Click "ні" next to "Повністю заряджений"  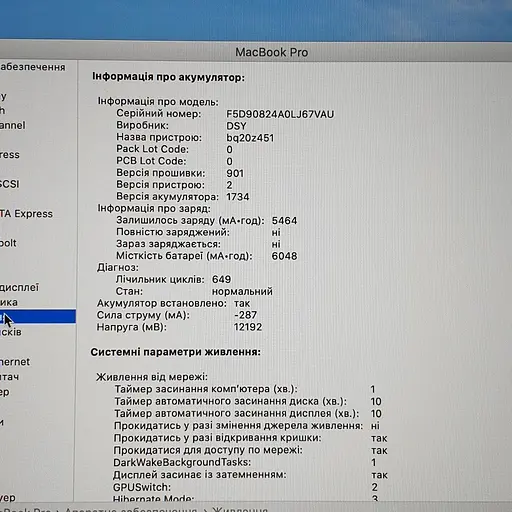point(276,232)
